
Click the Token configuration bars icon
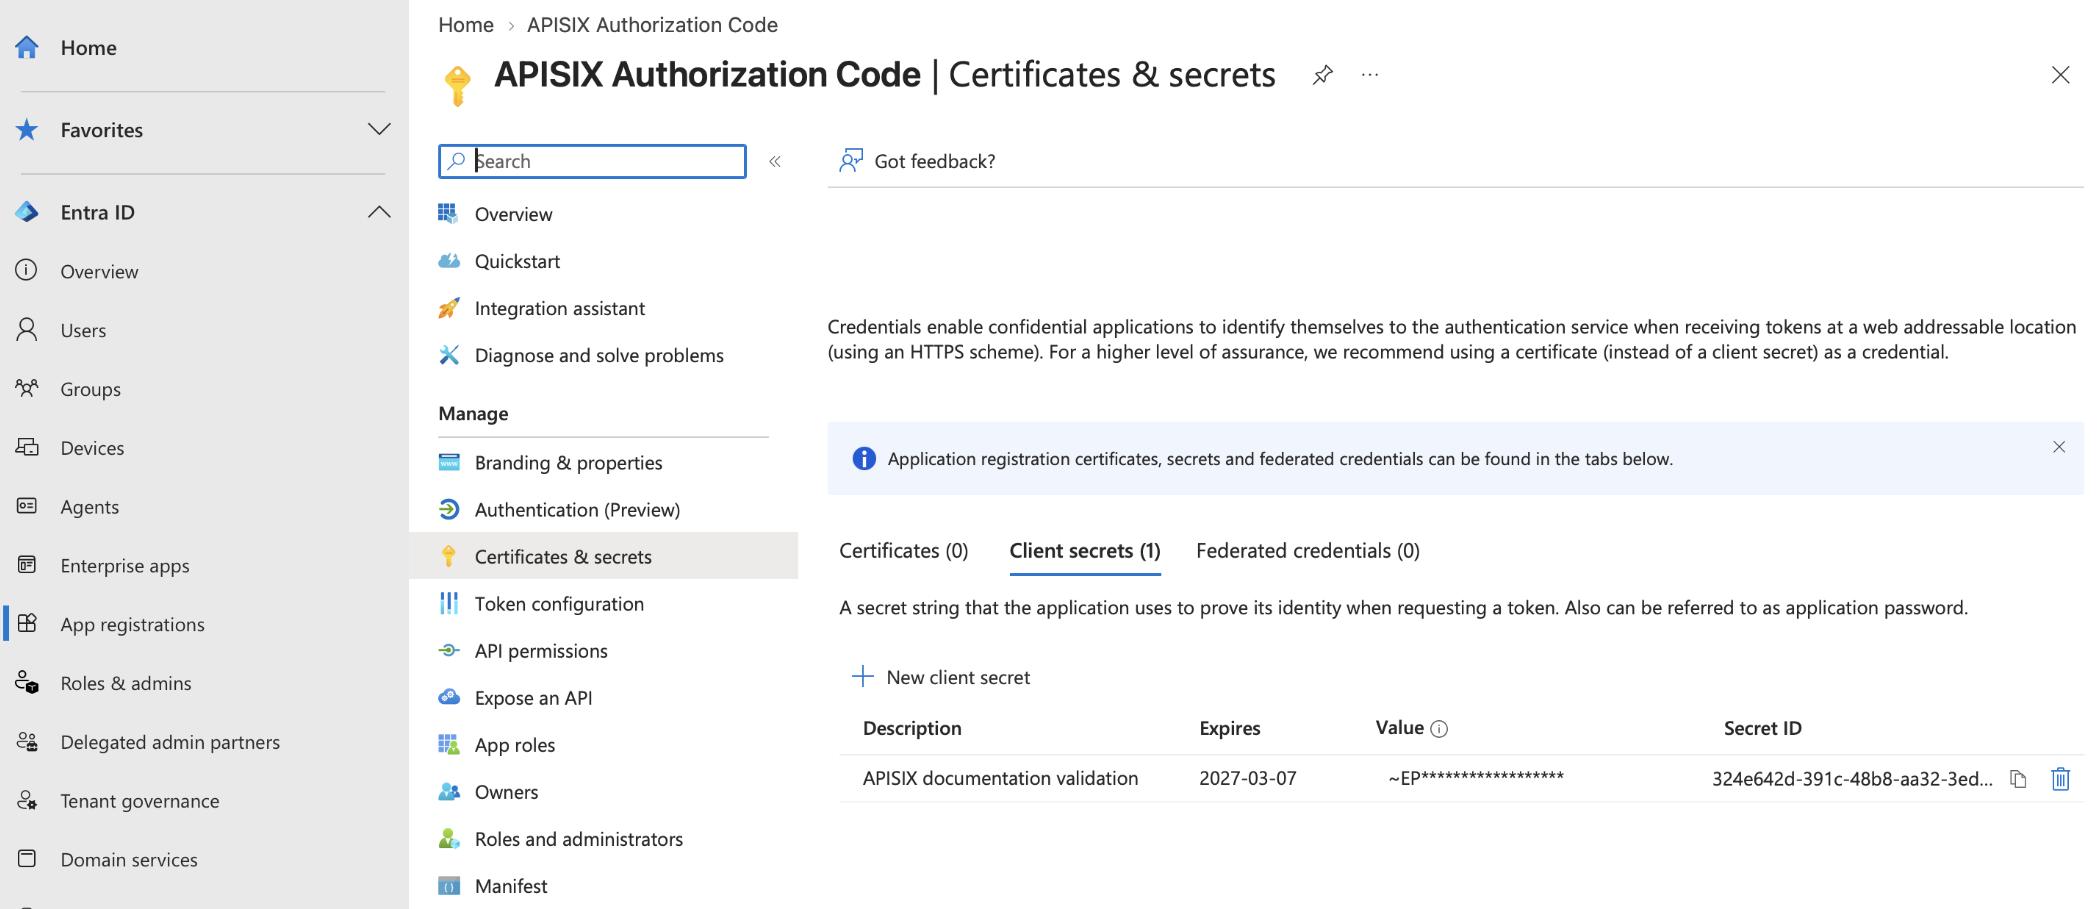click(x=449, y=603)
